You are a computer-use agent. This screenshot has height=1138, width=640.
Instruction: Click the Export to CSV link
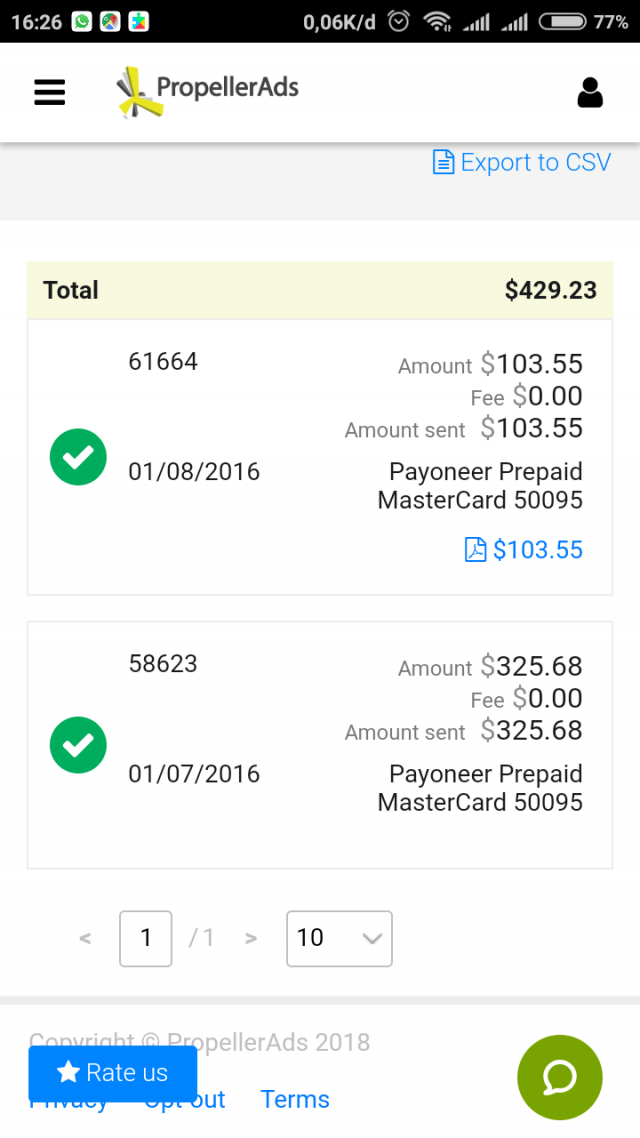pos(522,163)
